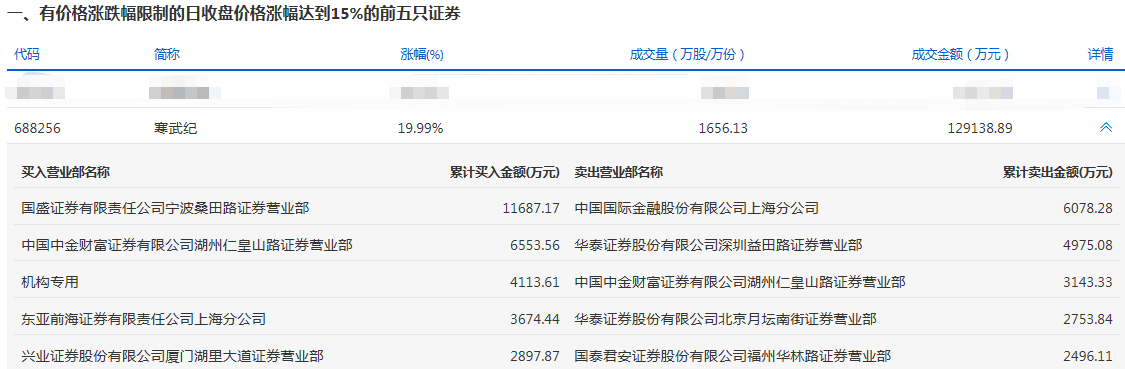Select 东亚前海证券上海分公司 buyer entry
Viewport: 1125px width, 369px height.
[x=144, y=318]
